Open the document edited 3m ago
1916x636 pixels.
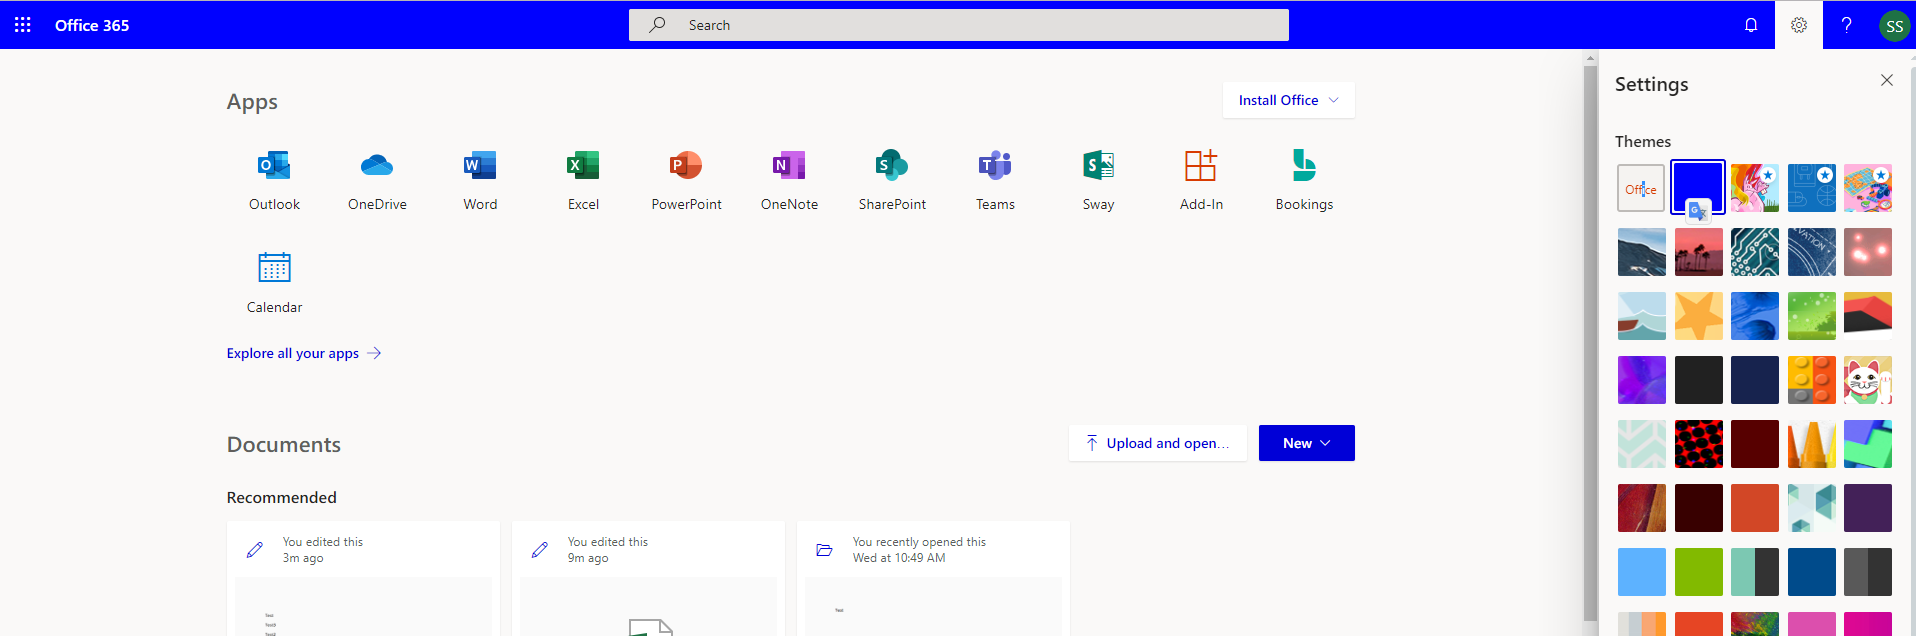(363, 578)
